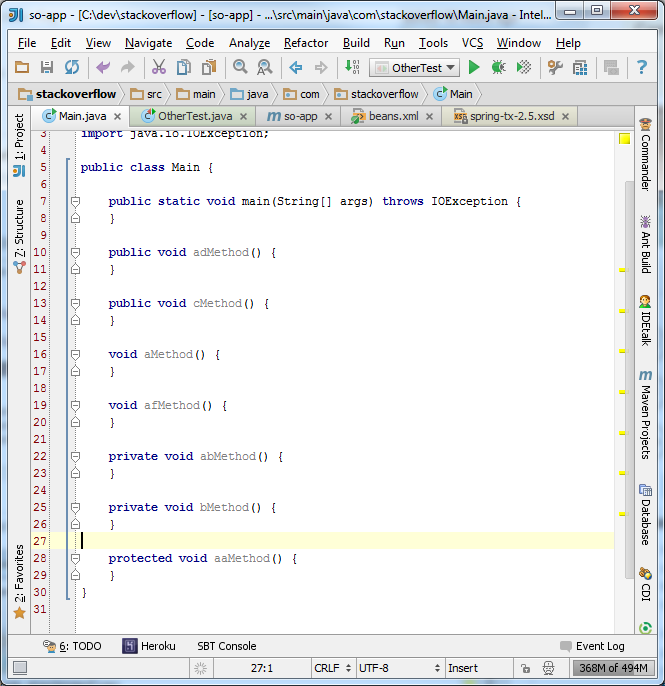Click the cursor position 27:1 indicator
This screenshot has height=686, width=665.
coord(262,668)
